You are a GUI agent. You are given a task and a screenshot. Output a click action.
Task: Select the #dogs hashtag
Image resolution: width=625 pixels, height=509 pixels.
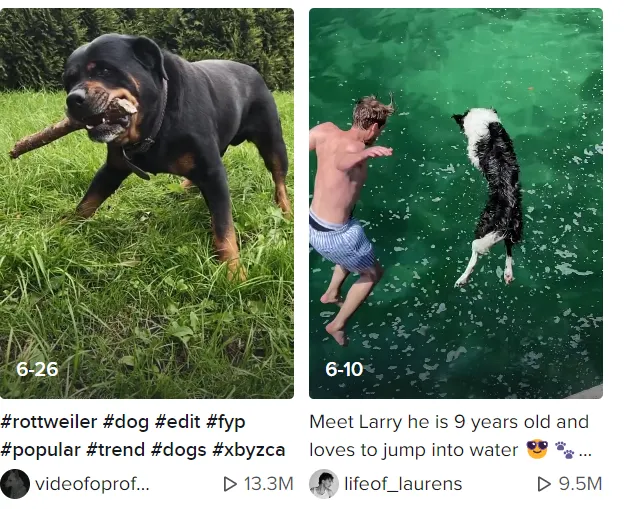(x=179, y=450)
